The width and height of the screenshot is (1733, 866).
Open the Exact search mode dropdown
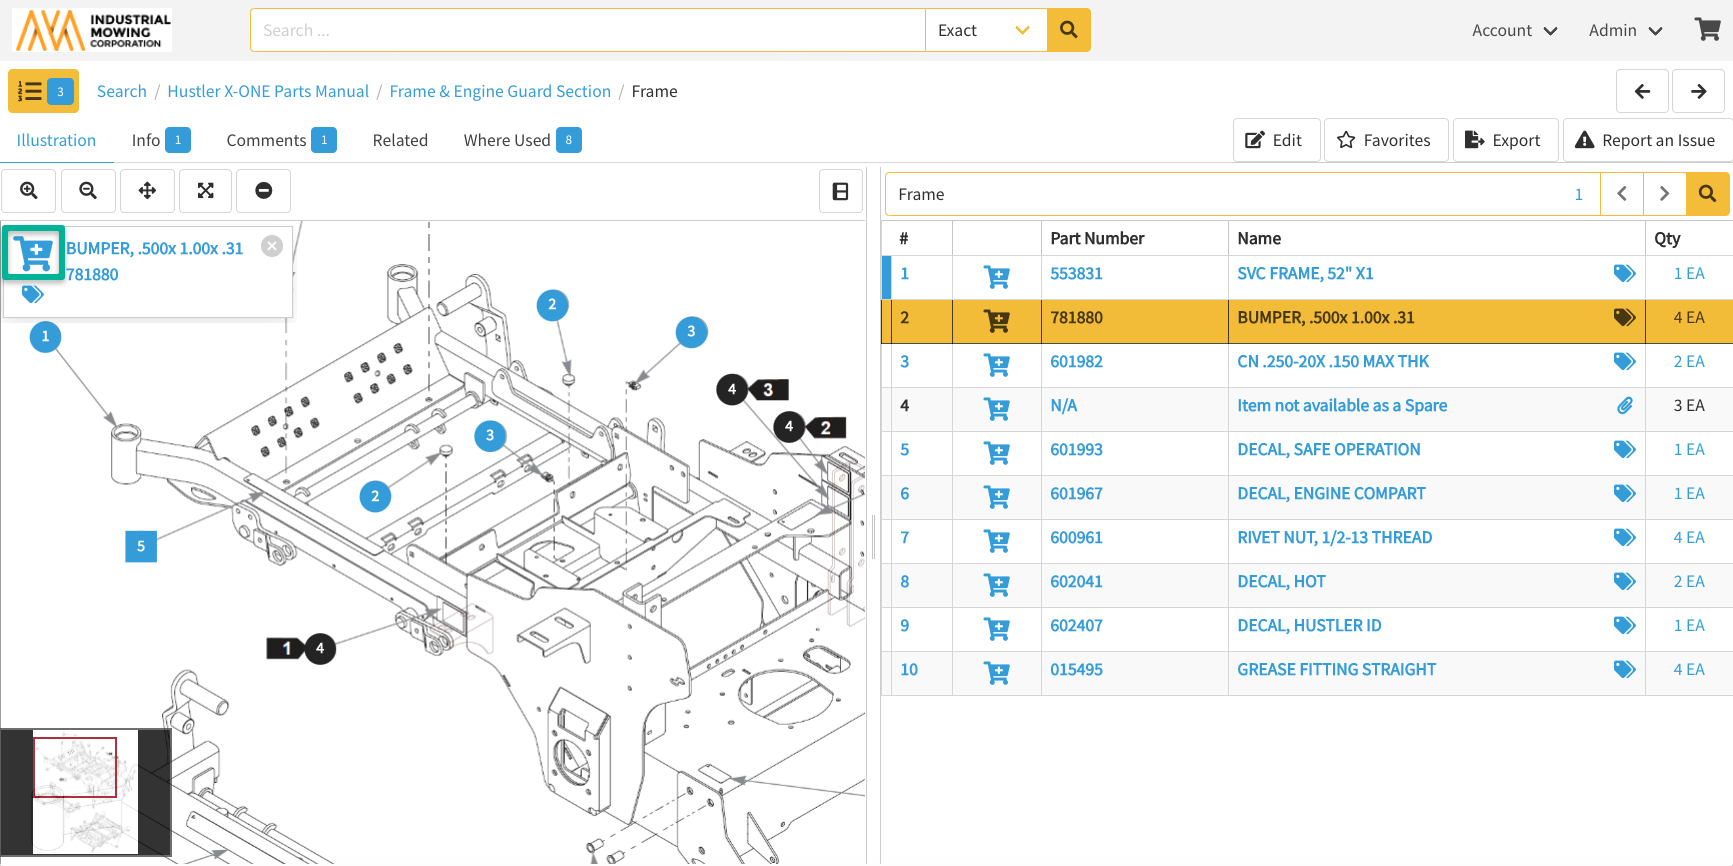point(985,30)
